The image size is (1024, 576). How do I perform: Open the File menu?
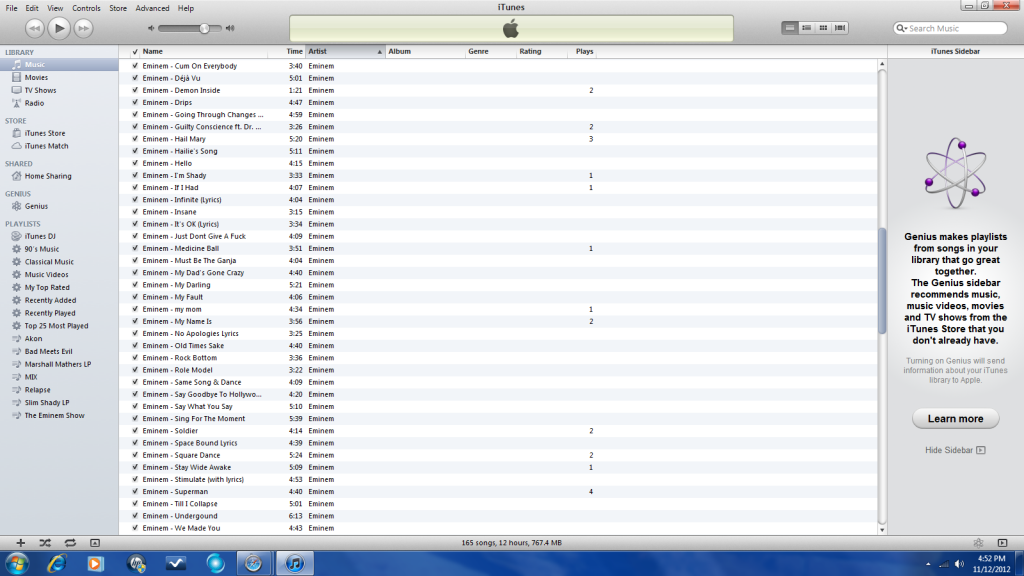pyautogui.click(x=11, y=8)
